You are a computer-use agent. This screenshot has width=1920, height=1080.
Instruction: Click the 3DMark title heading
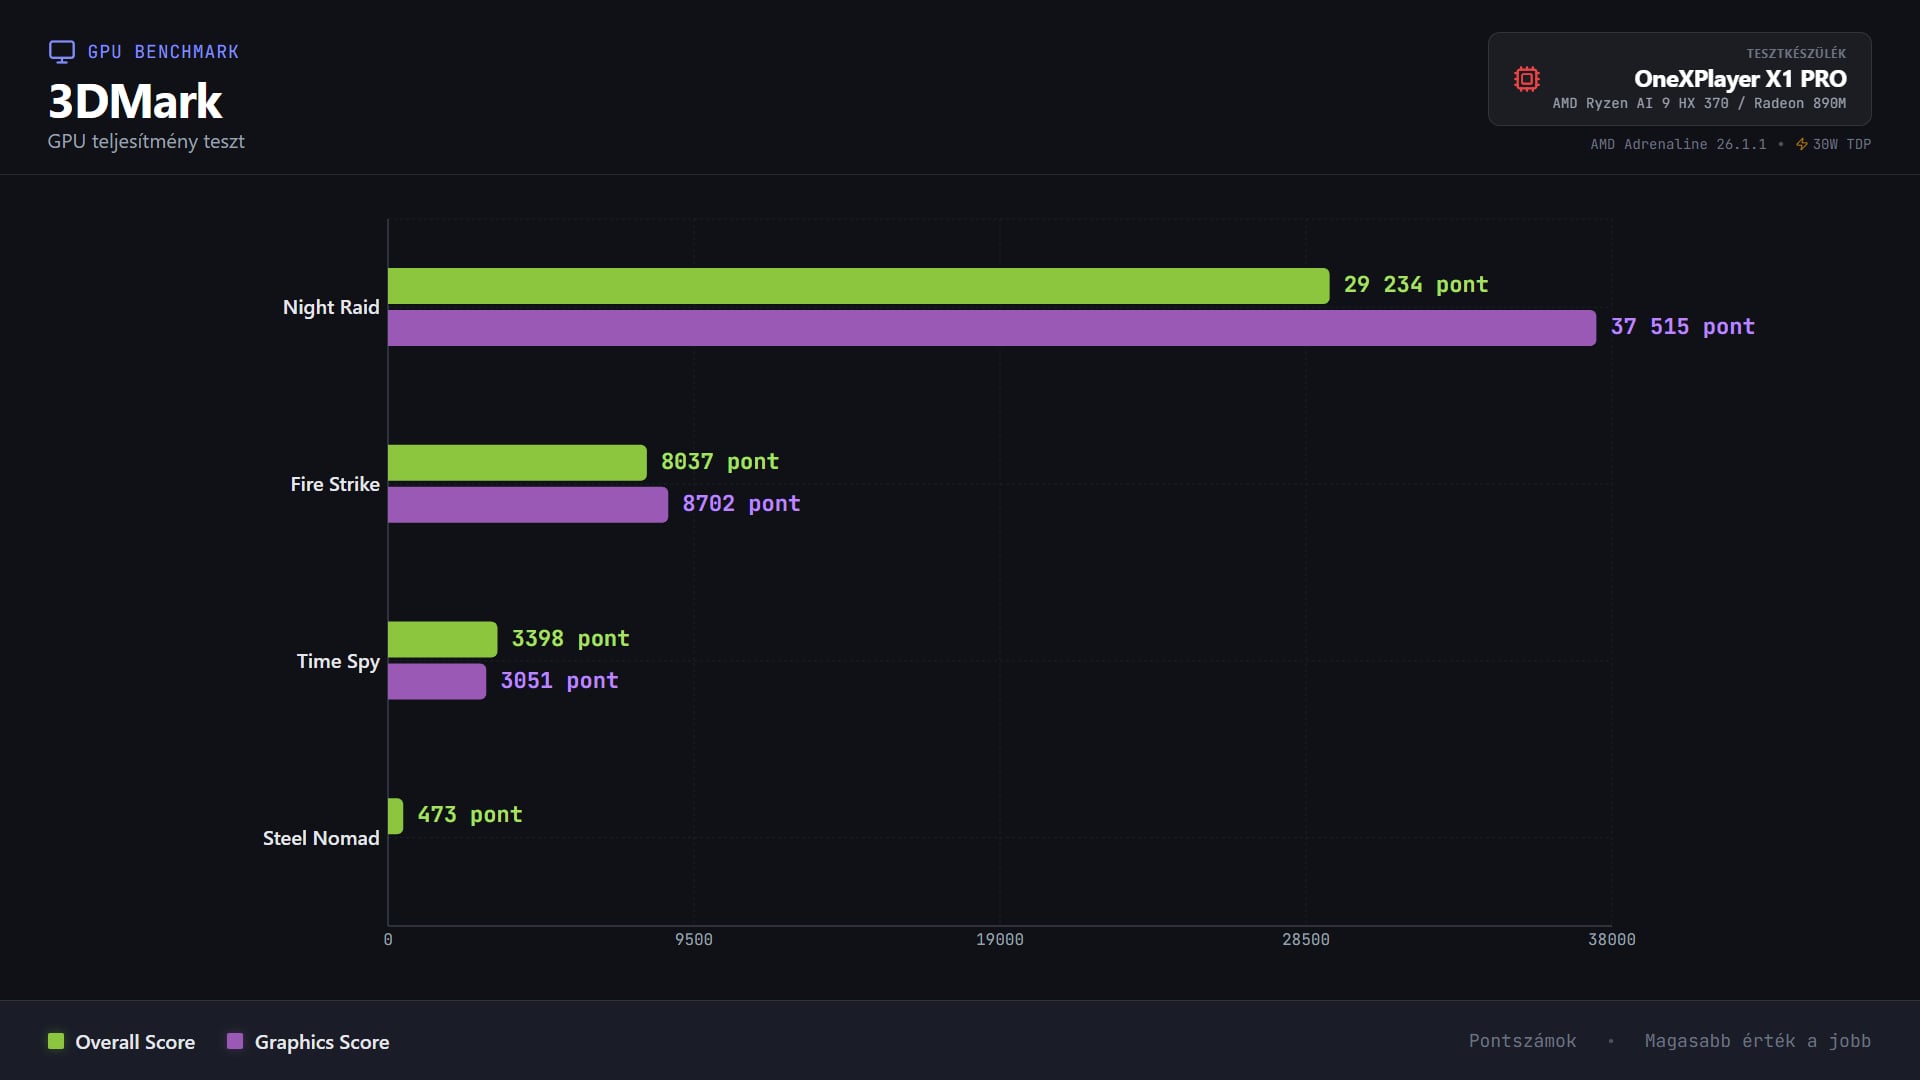135,101
